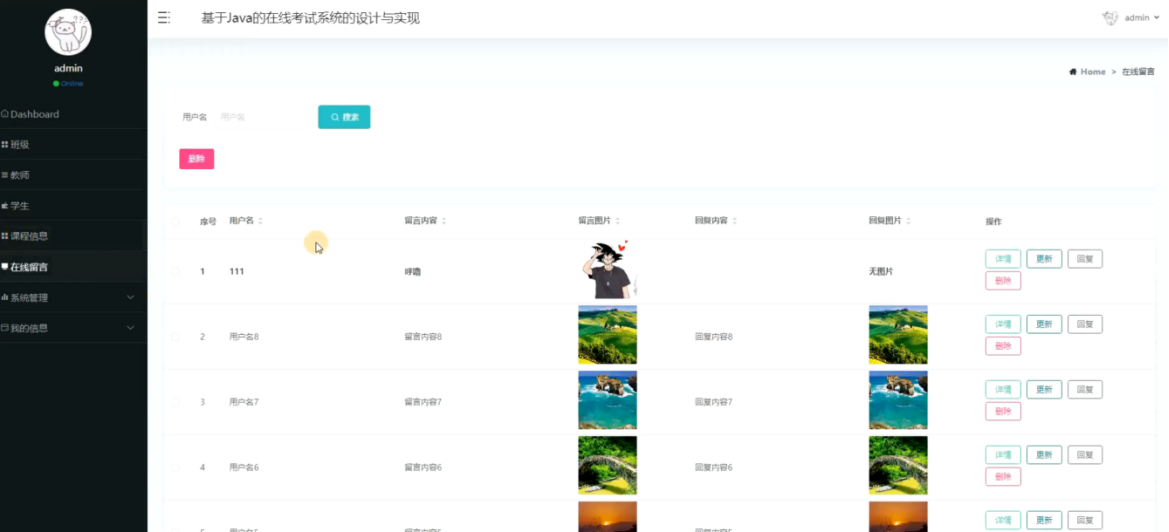Screen dimensions: 1169x532
Task: Open the green hills 留言图片 in row 用户名8
Action: [x=608, y=335]
